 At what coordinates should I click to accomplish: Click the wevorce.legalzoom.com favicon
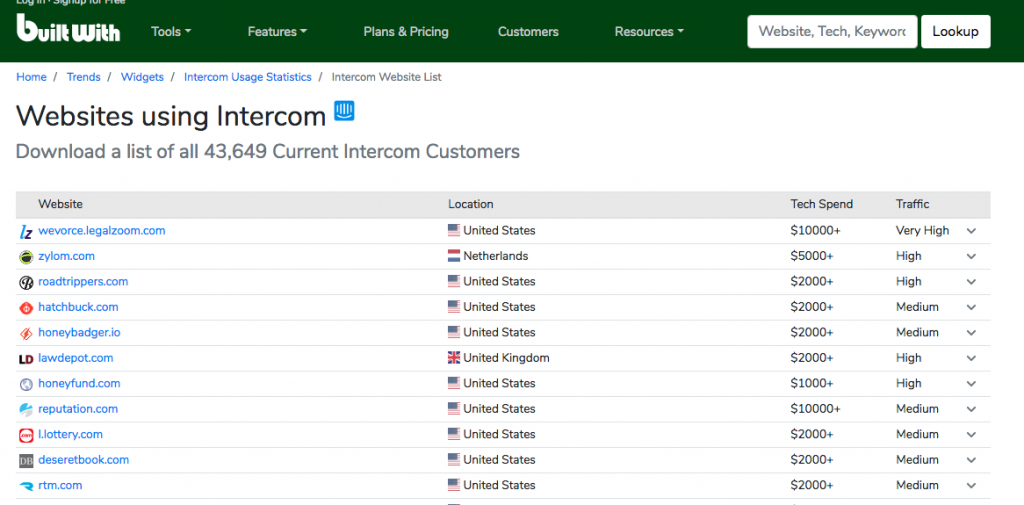coord(25,232)
